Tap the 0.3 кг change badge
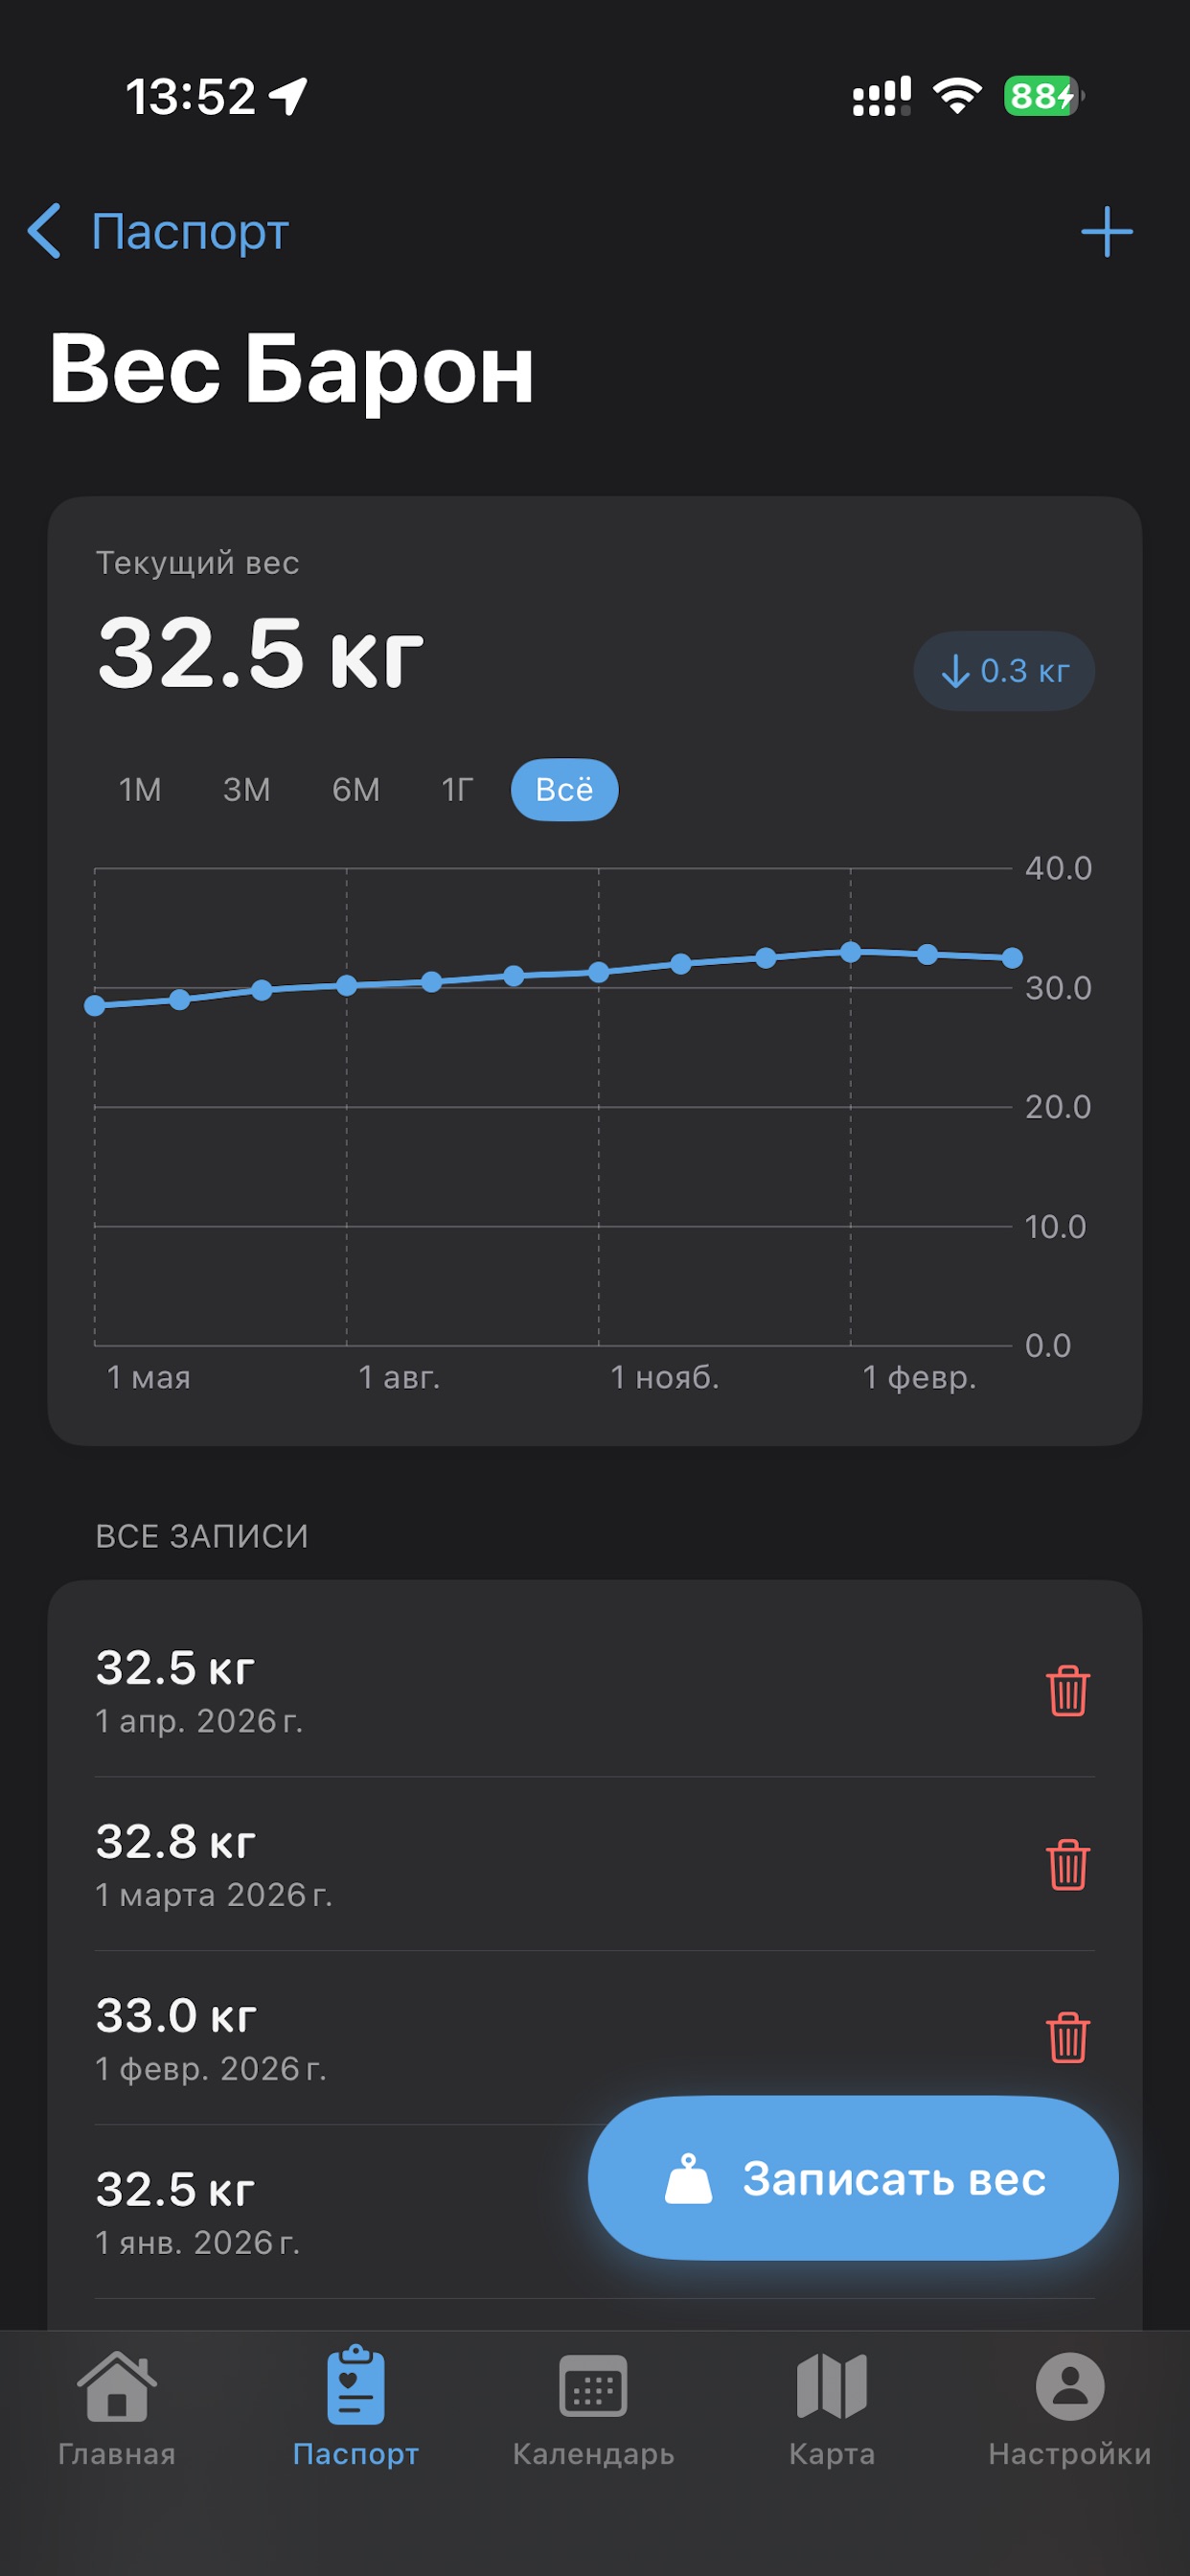Viewport: 1190px width, 2576px height. pyautogui.click(x=1004, y=671)
